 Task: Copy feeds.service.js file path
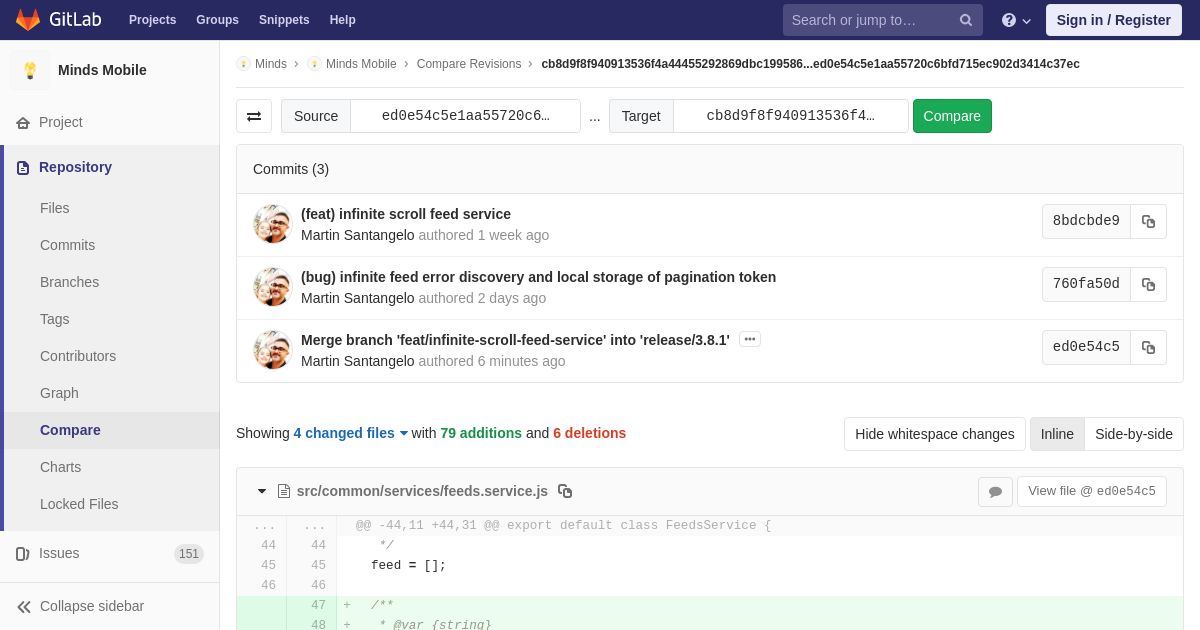pos(565,491)
